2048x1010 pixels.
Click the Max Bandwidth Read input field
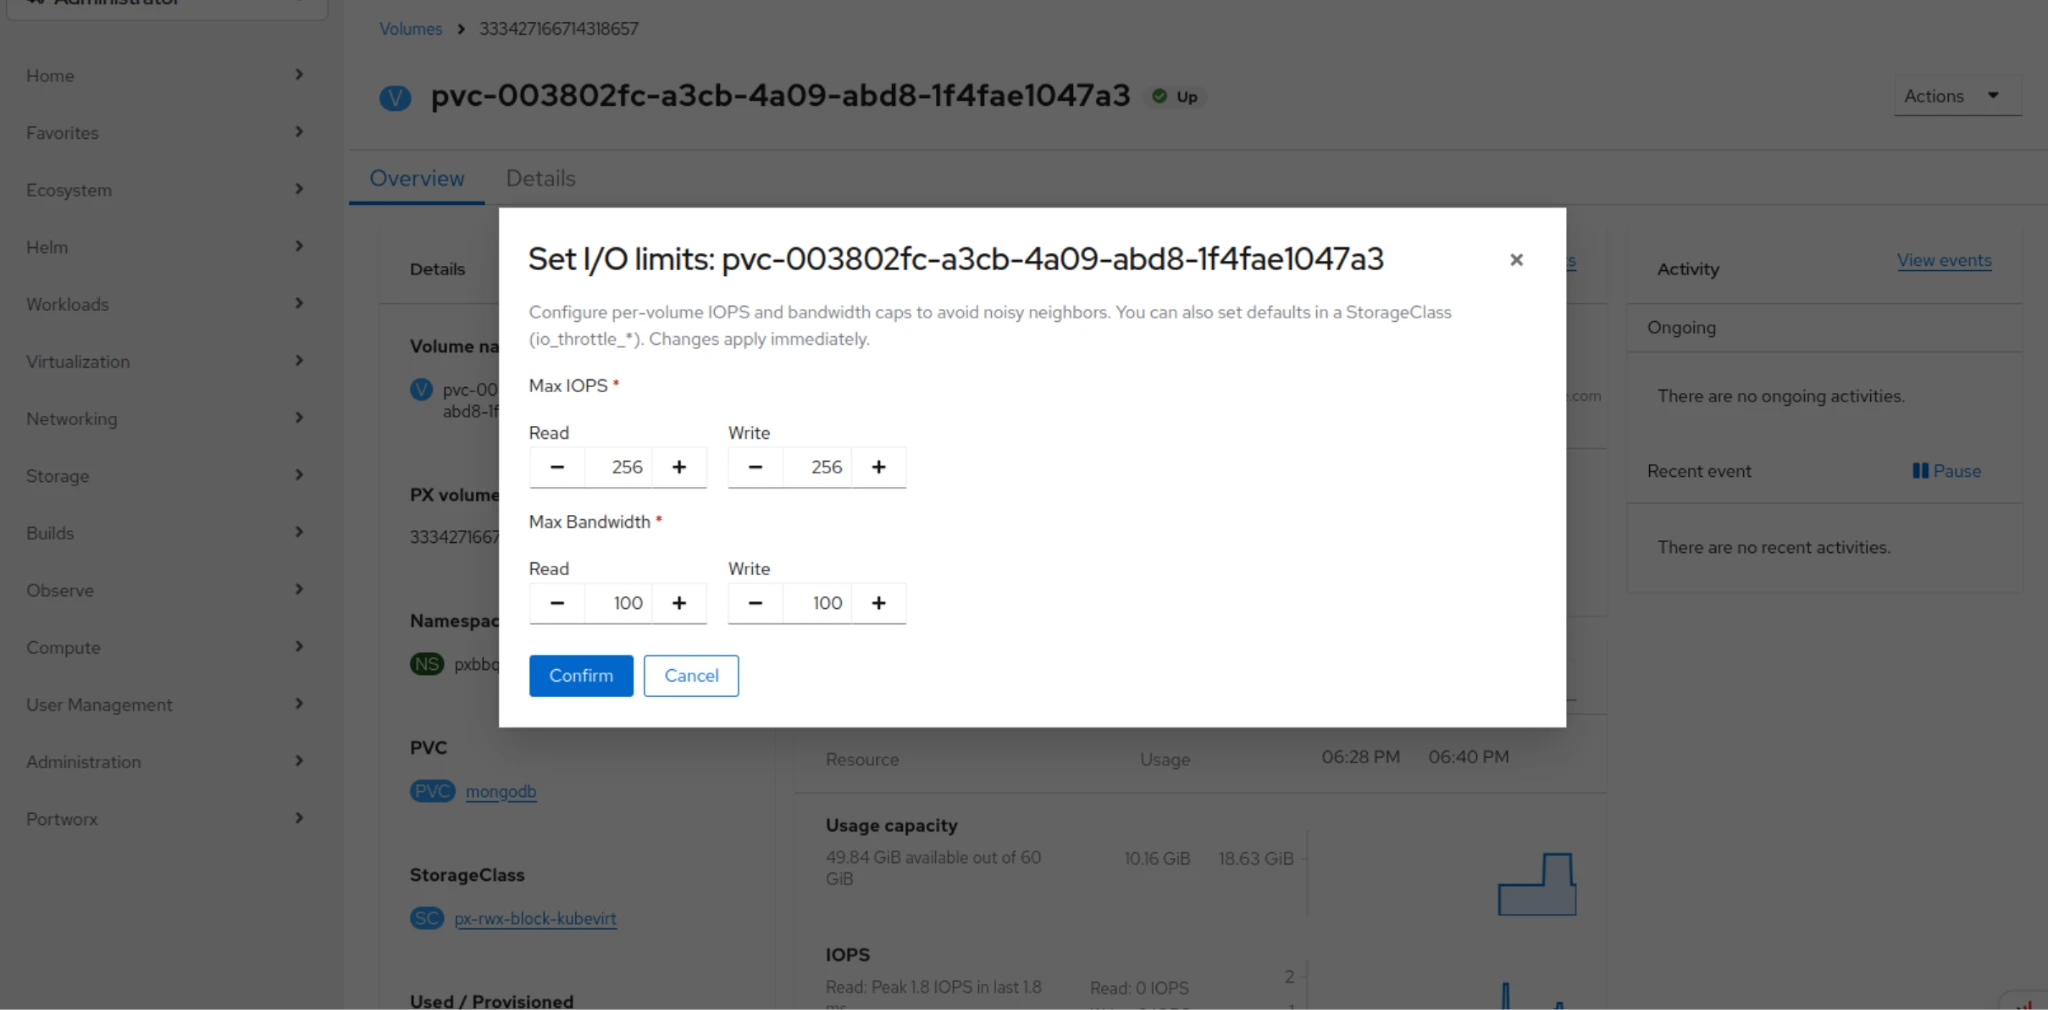[618, 603]
